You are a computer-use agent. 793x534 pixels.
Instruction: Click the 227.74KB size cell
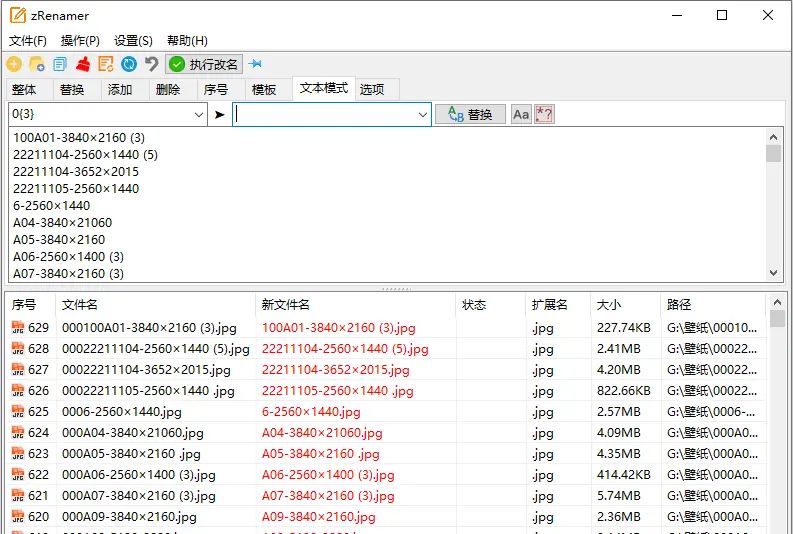tap(624, 328)
